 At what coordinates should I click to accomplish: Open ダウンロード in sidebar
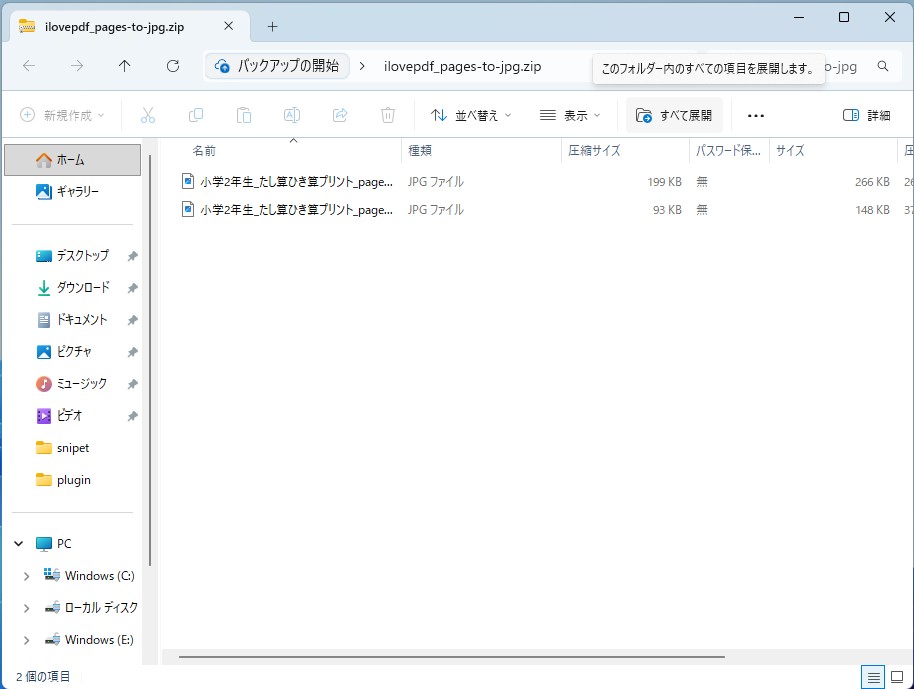[x=72, y=287]
